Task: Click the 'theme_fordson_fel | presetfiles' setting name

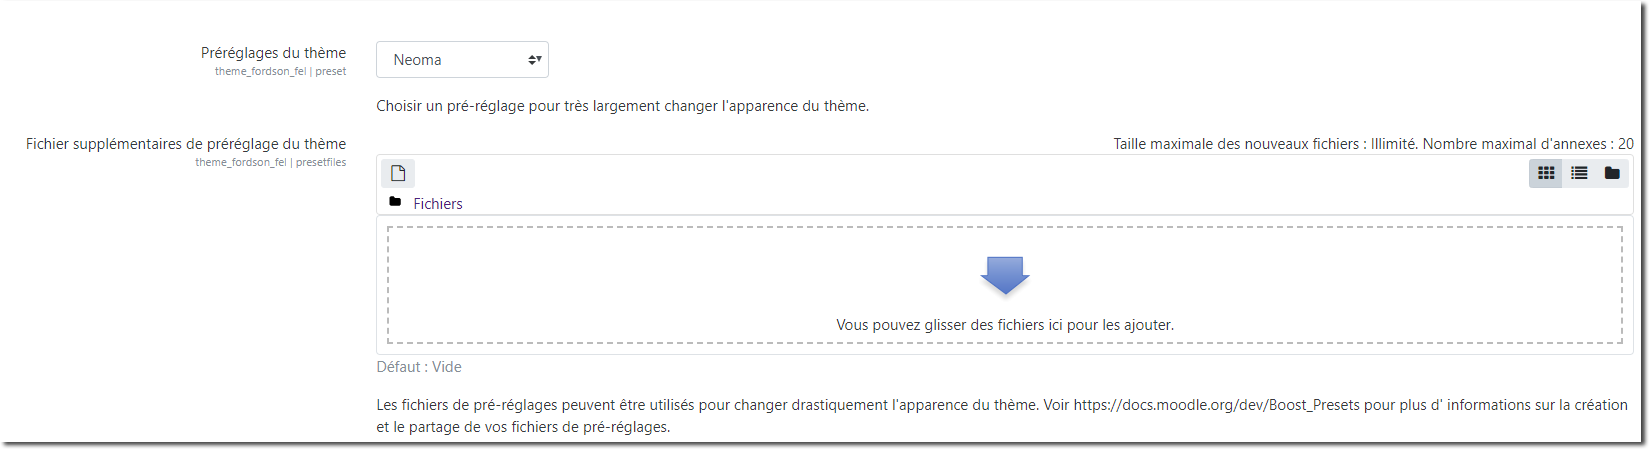Action: [270, 162]
